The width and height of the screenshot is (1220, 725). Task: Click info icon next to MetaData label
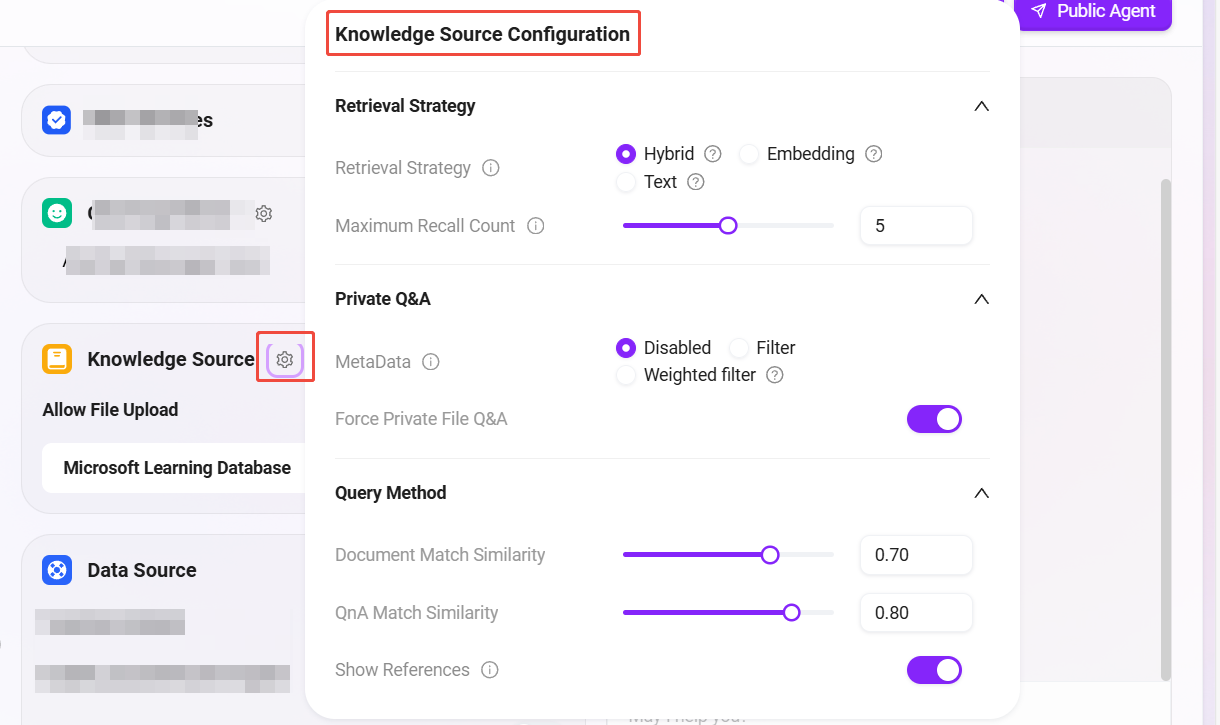431,362
